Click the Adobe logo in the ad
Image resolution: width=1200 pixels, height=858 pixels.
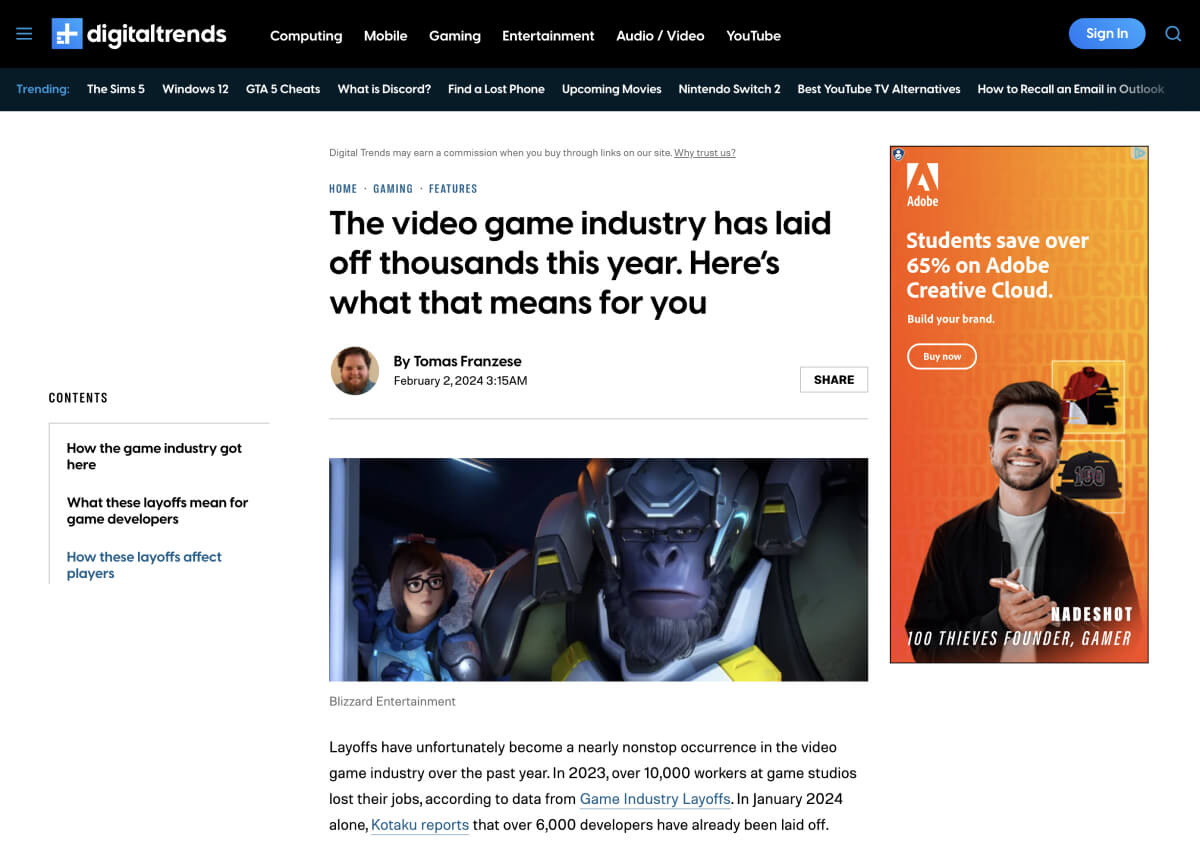coord(922,186)
